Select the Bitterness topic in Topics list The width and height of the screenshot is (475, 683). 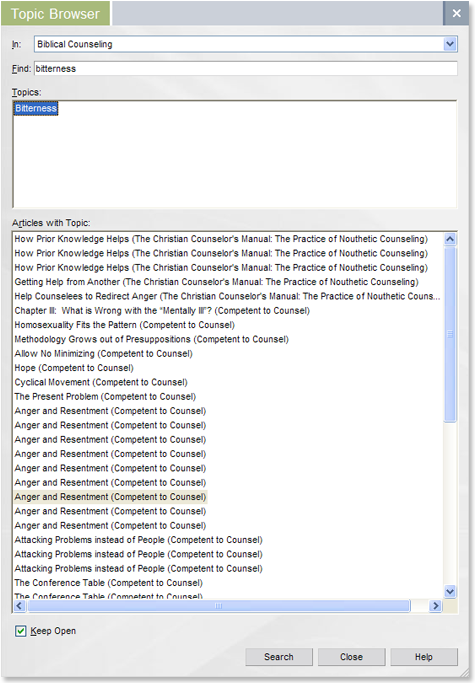(x=36, y=108)
